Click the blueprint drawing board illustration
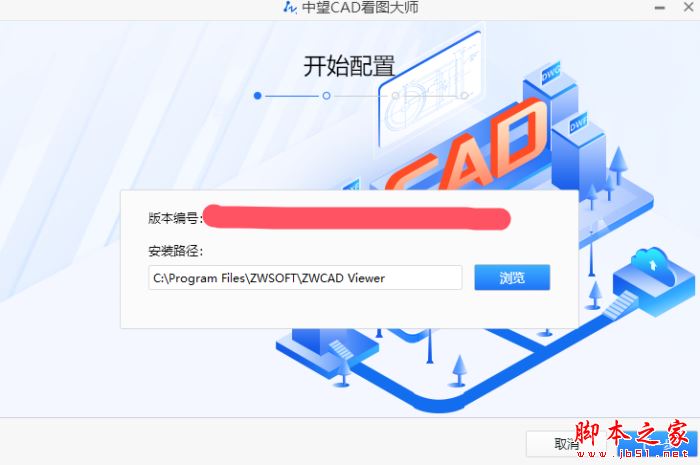 pos(429,87)
